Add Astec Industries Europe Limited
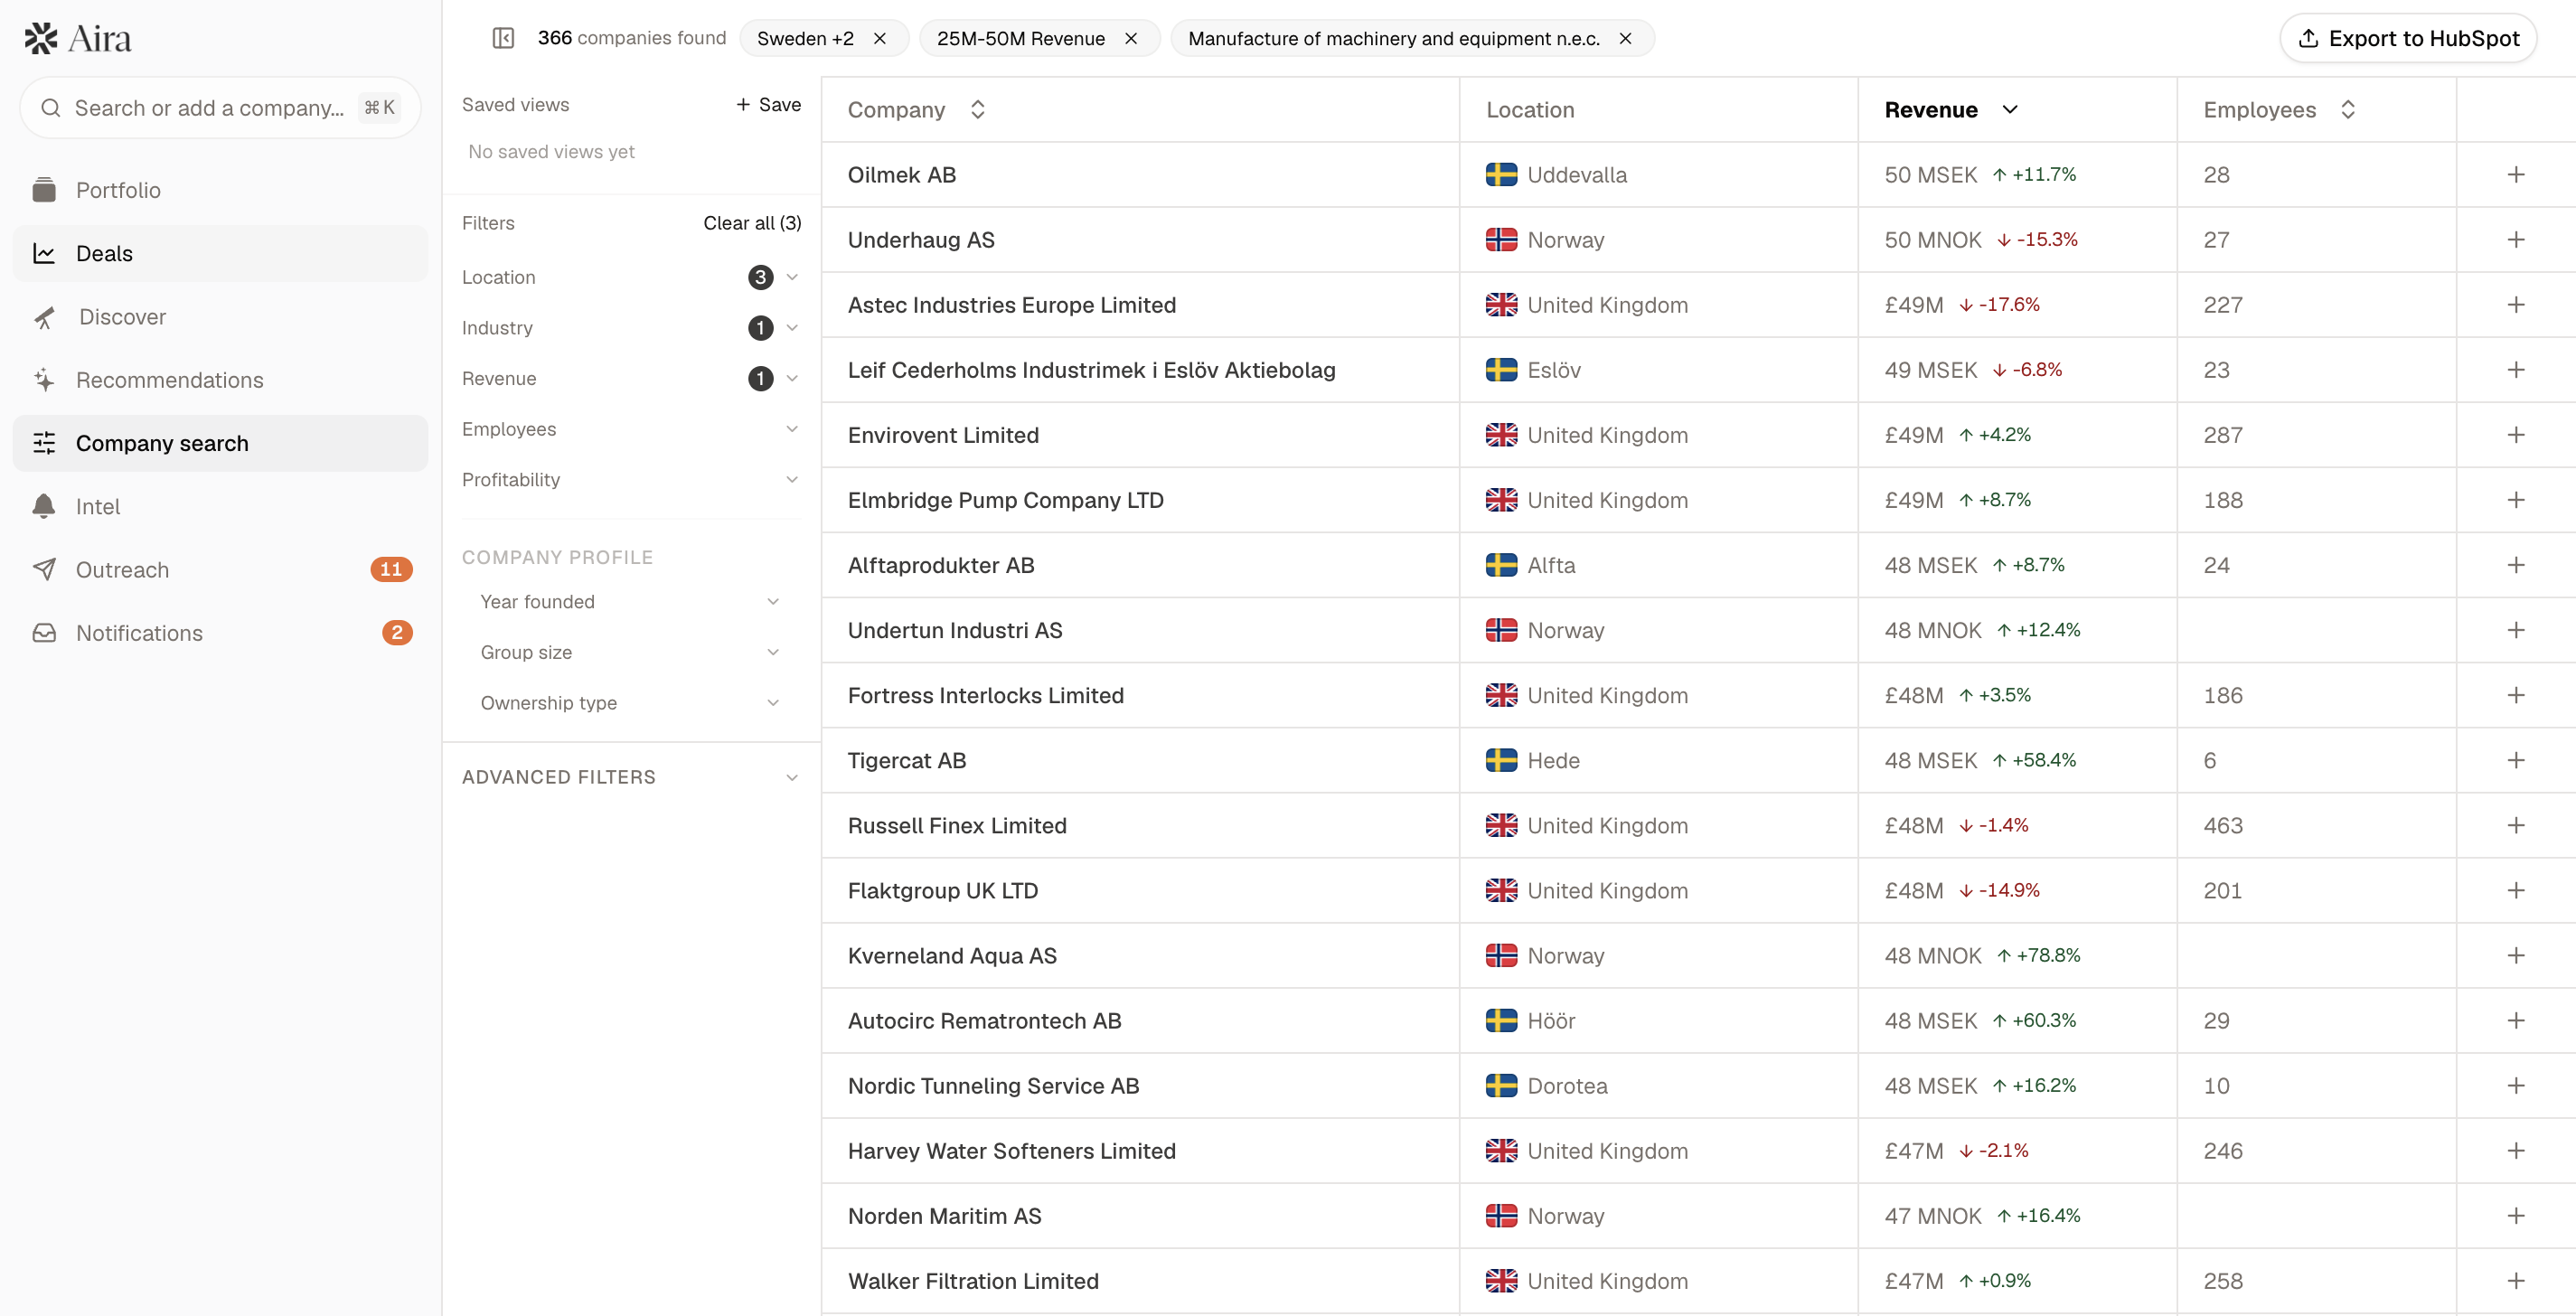Image resolution: width=2576 pixels, height=1316 pixels. [x=2516, y=305]
